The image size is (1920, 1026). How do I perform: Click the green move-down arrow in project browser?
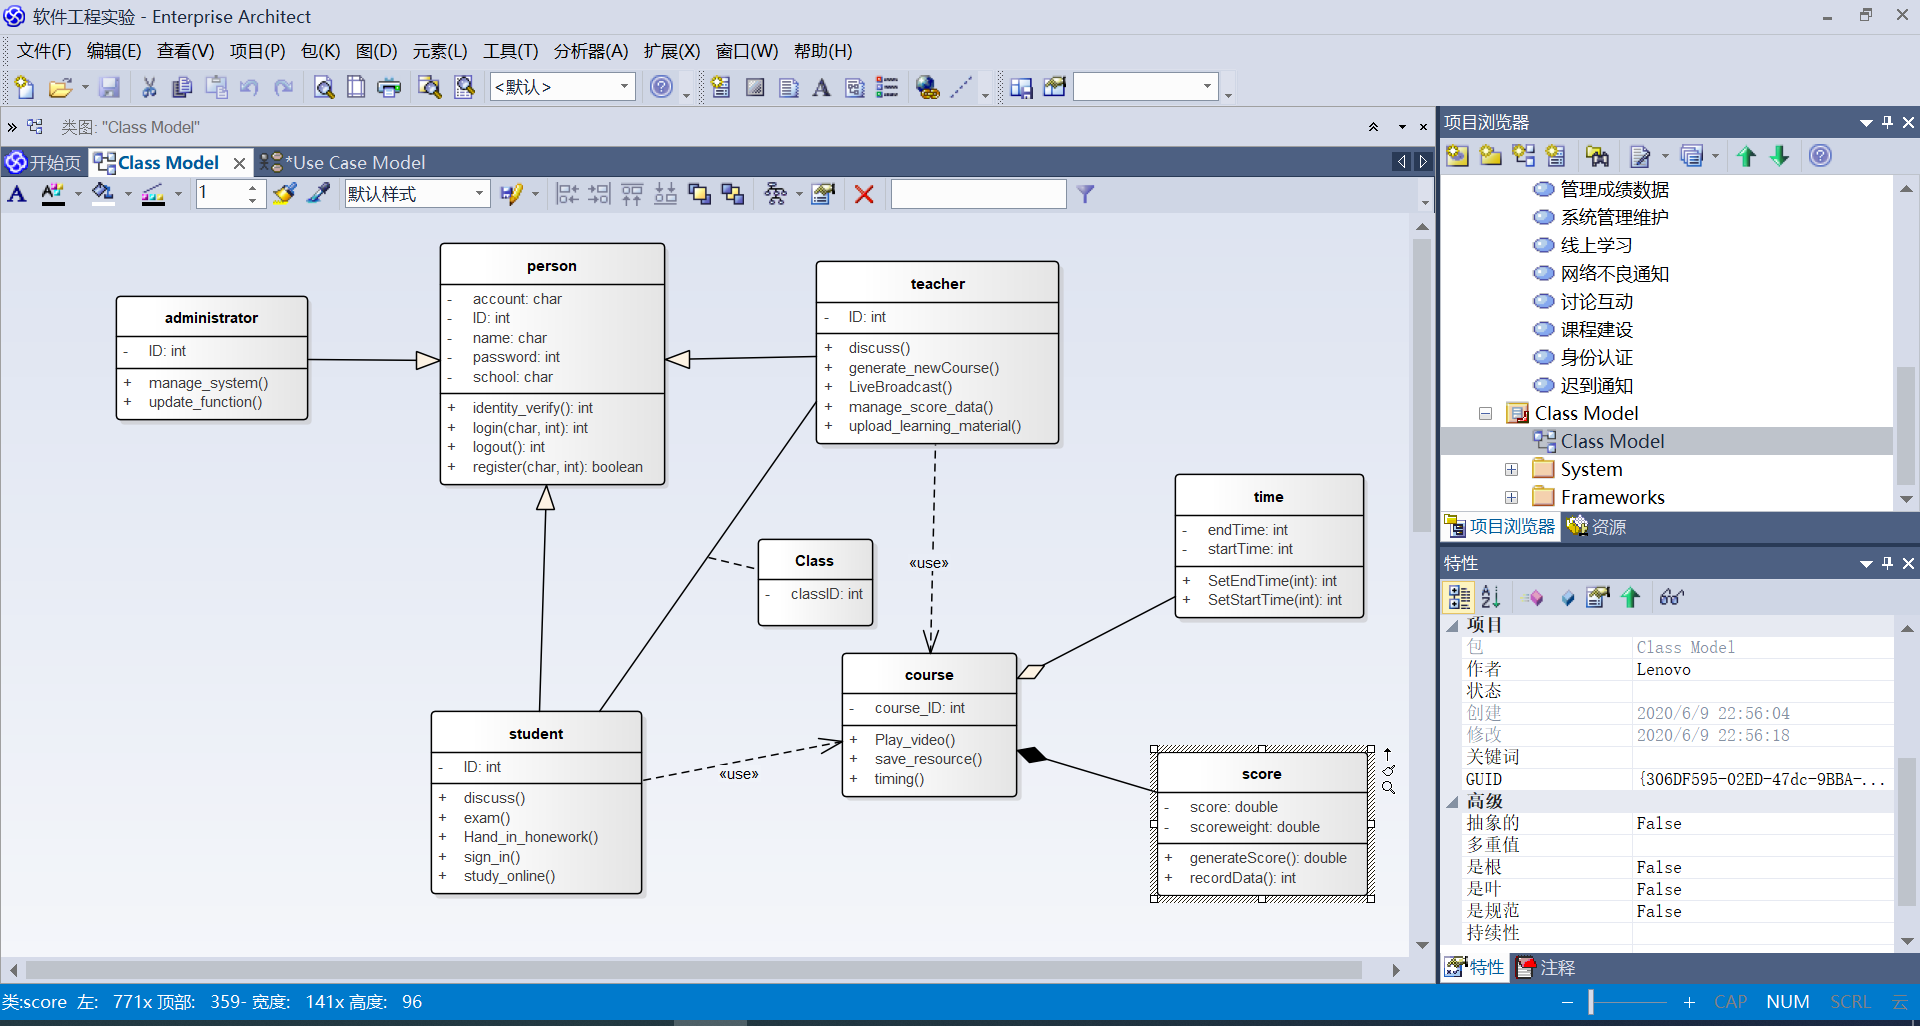coord(1779,156)
